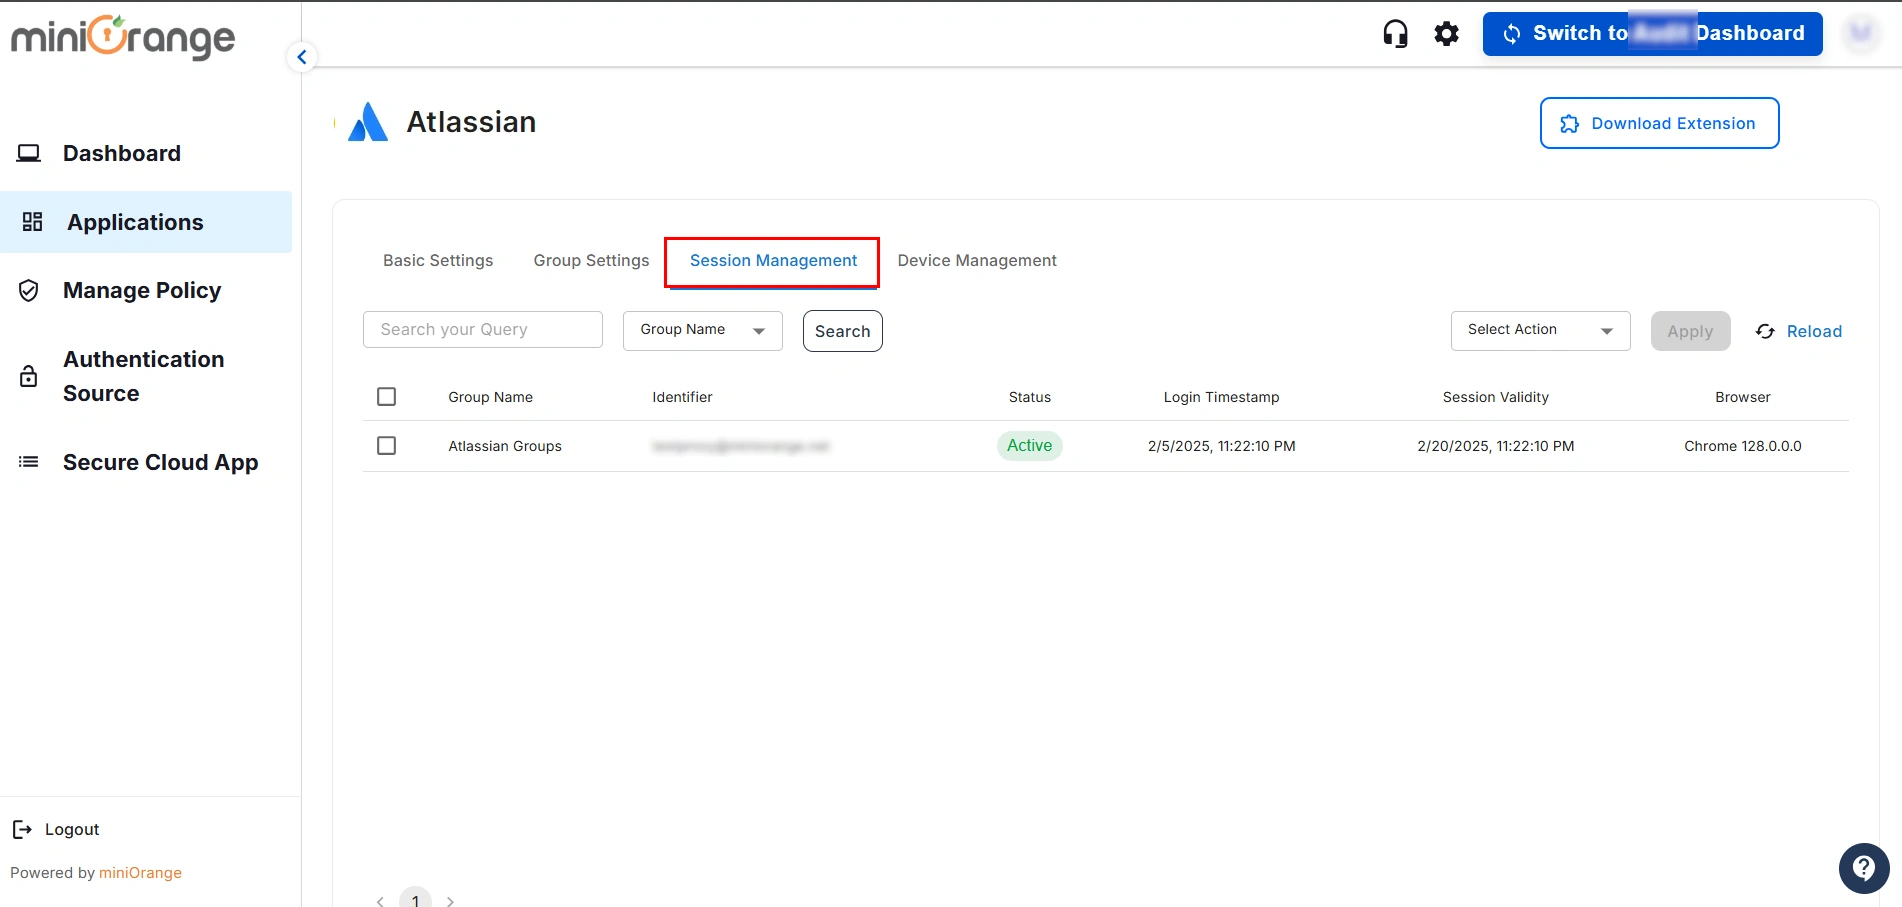Select the Applications grid icon

(32, 221)
